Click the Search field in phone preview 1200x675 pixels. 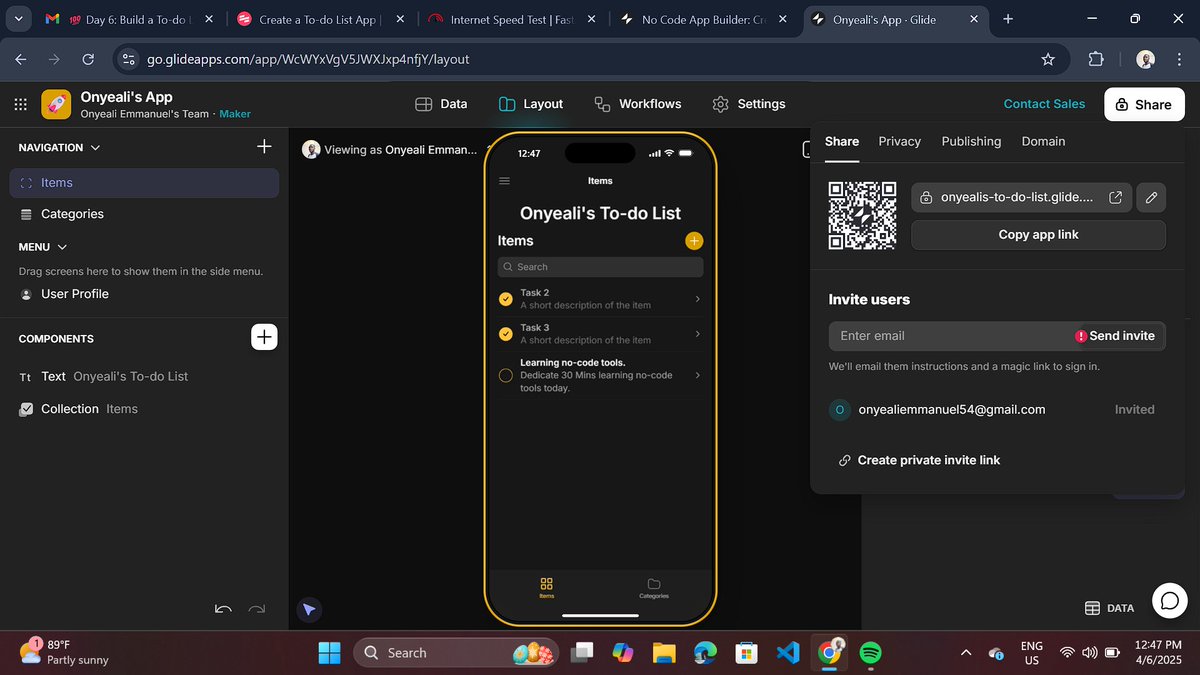(600, 267)
